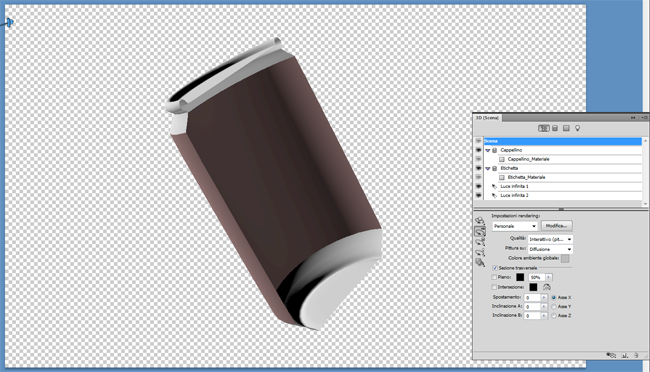
Task: Collapse the Etichetta mesh tree
Action: (x=488, y=168)
